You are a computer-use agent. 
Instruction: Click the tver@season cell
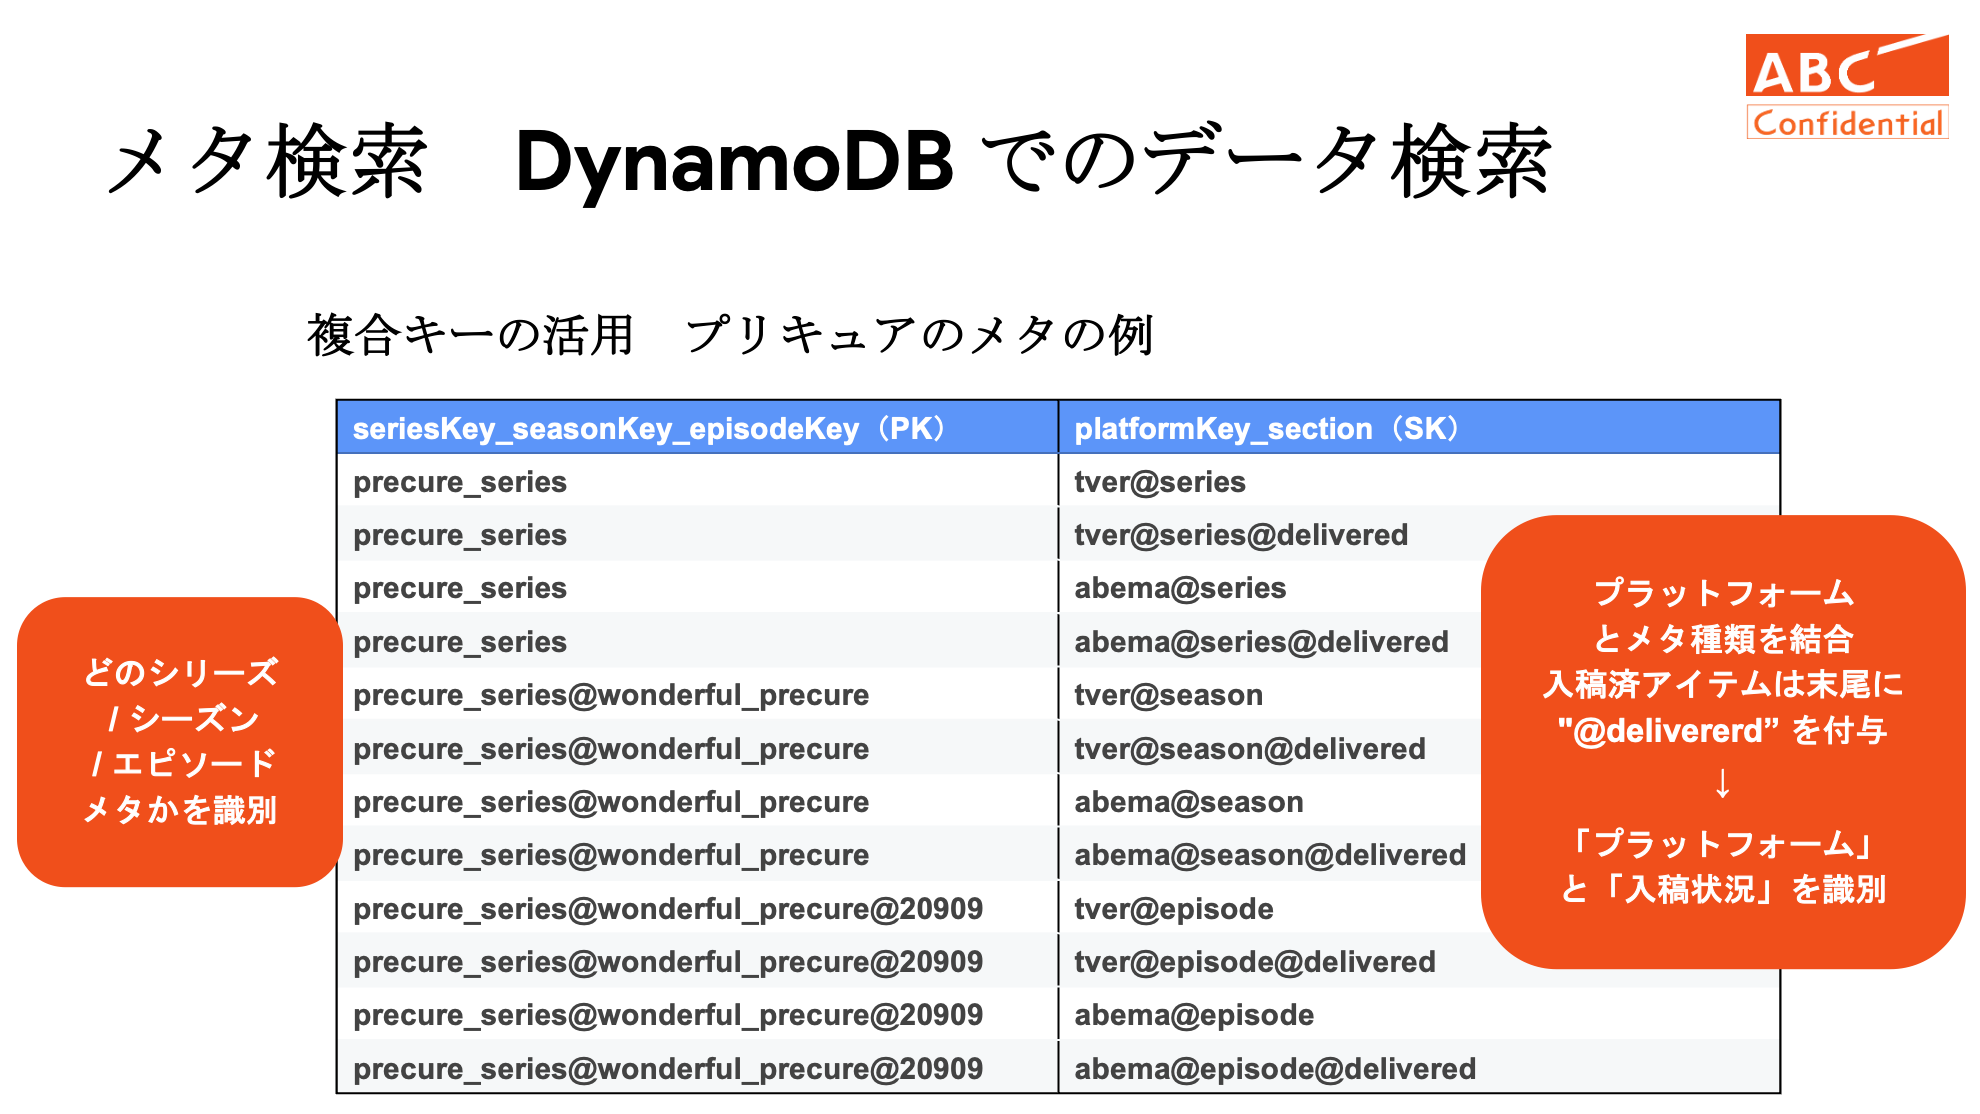pyautogui.click(x=1168, y=695)
